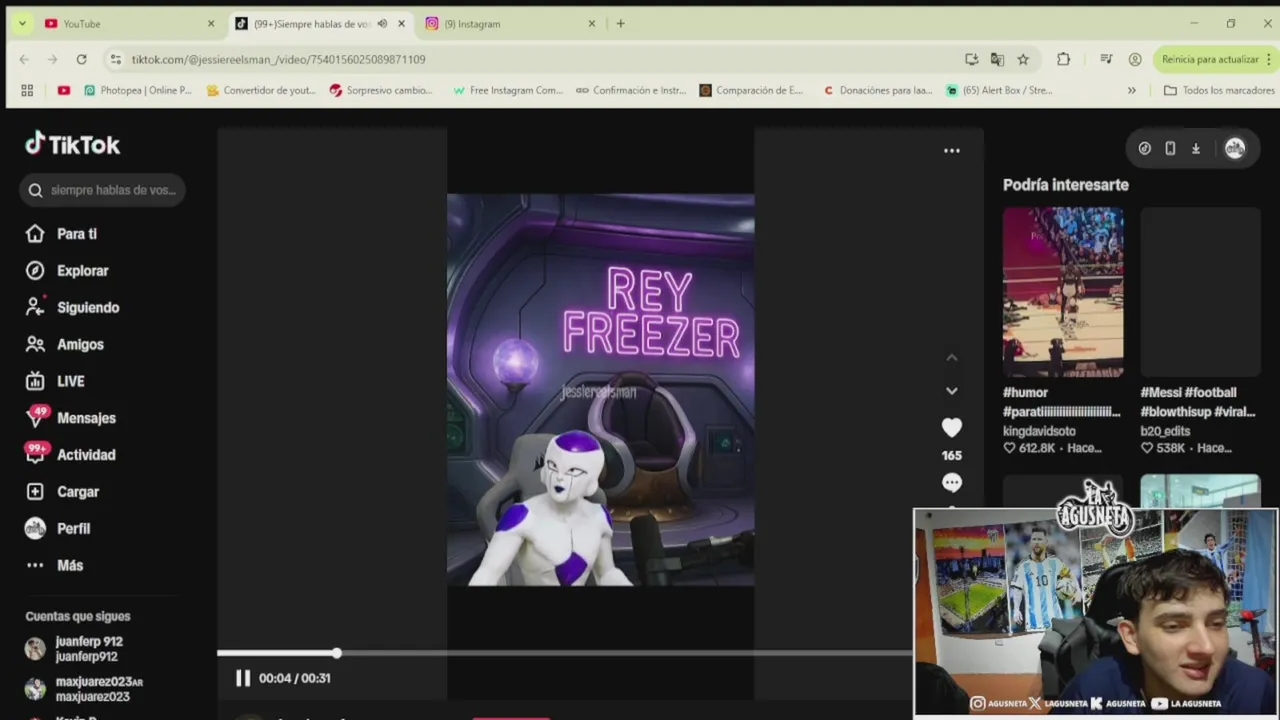This screenshot has width=1280, height=720.
Task: Open #humor recommended video thumbnail
Action: pos(1063,292)
